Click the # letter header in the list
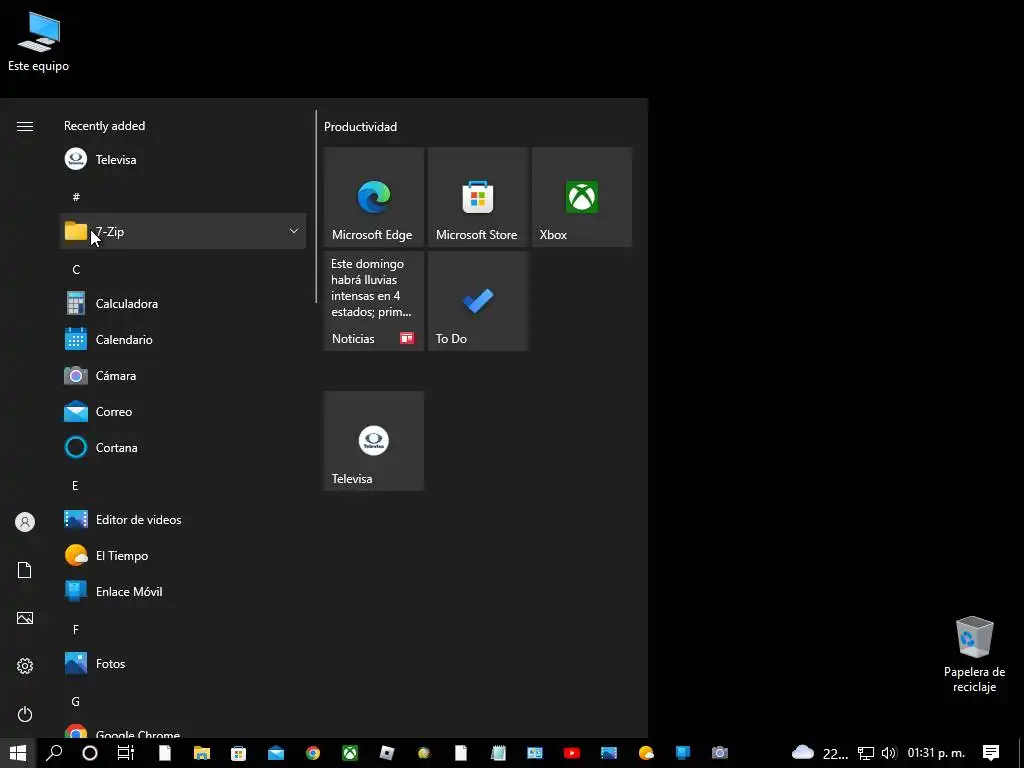This screenshot has height=768, width=1024. (76, 197)
